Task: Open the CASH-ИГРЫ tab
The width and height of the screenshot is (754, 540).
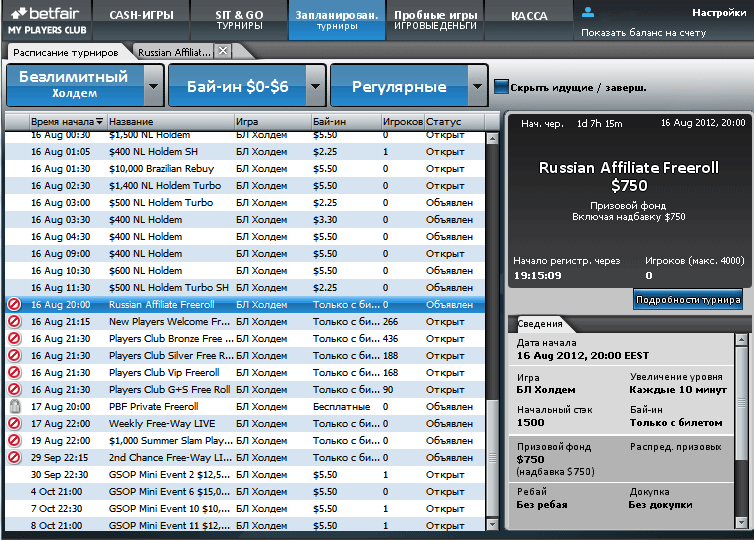Action: pyautogui.click(x=141, y=20)
